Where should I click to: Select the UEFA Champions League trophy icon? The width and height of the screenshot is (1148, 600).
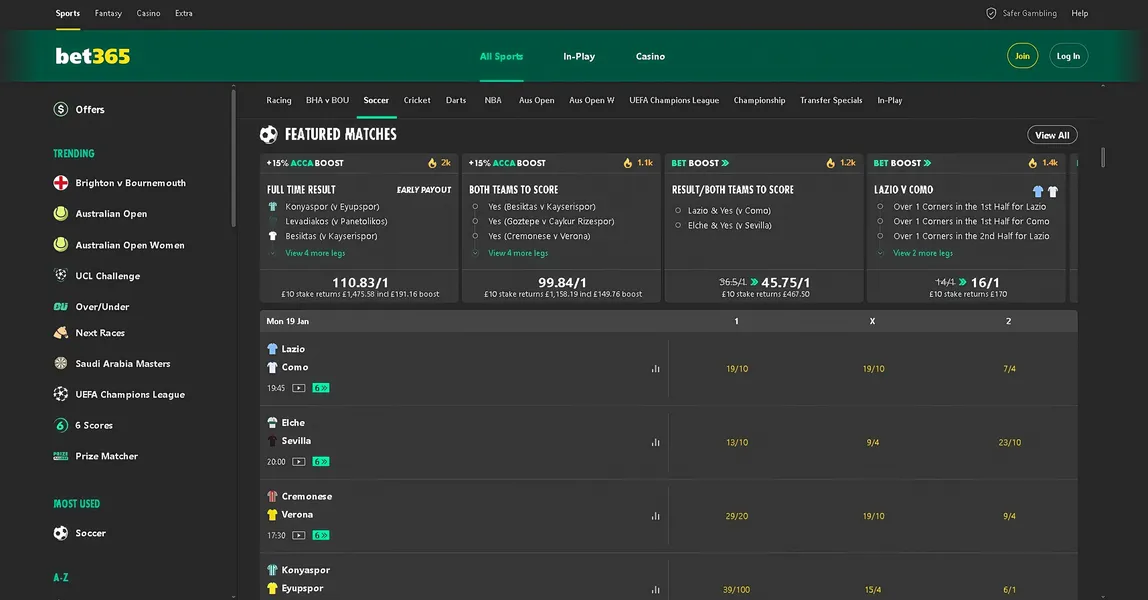click(x=61, y=394)
